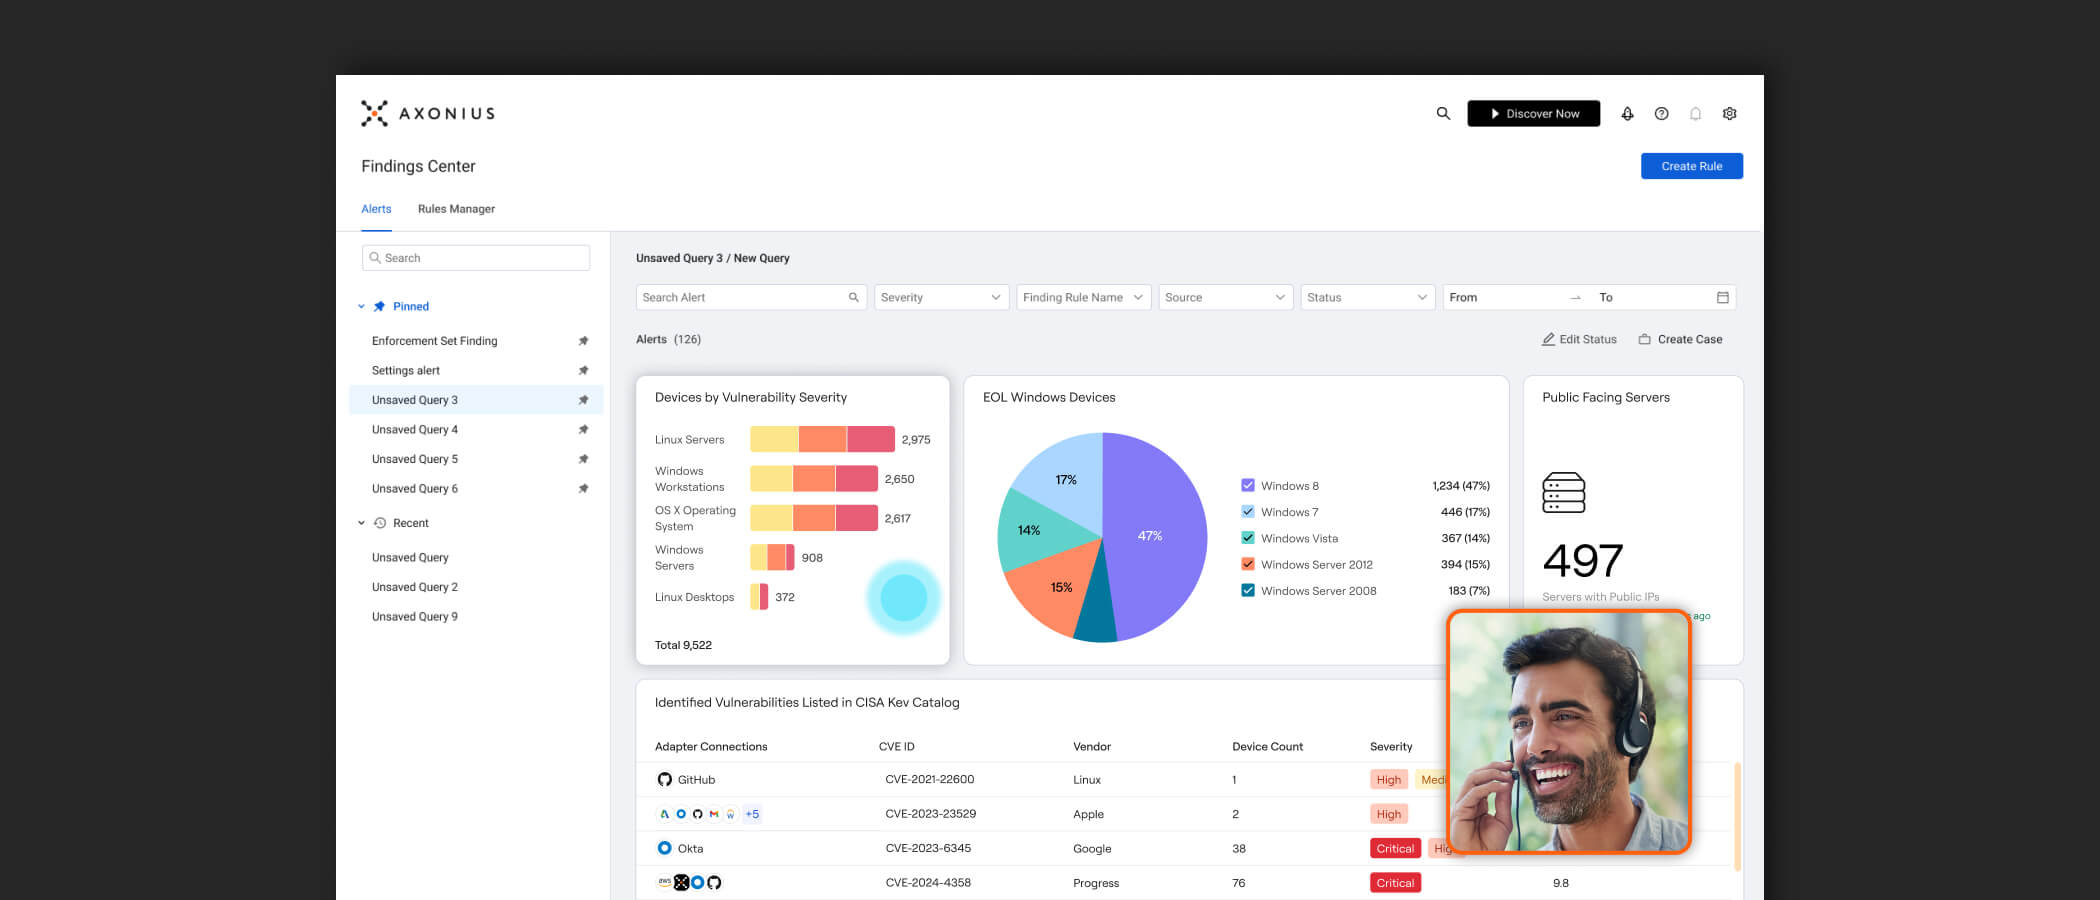
Task: Select the Alerts tab
Action: 376,209
